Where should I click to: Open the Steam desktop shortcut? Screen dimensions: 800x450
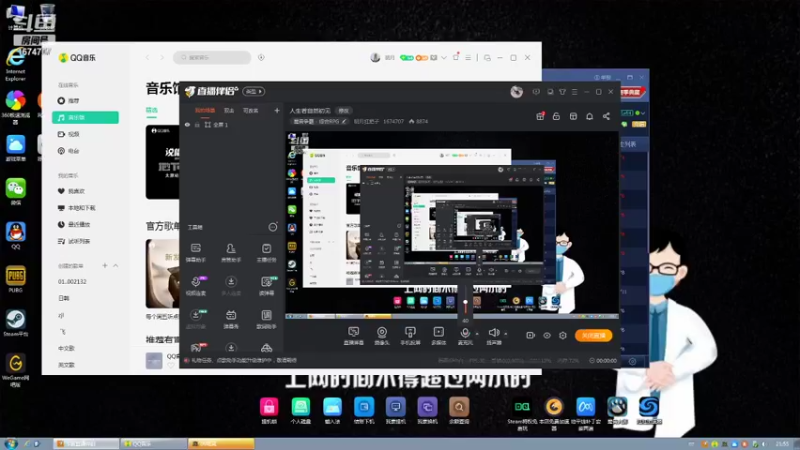[x=16, y=323]
